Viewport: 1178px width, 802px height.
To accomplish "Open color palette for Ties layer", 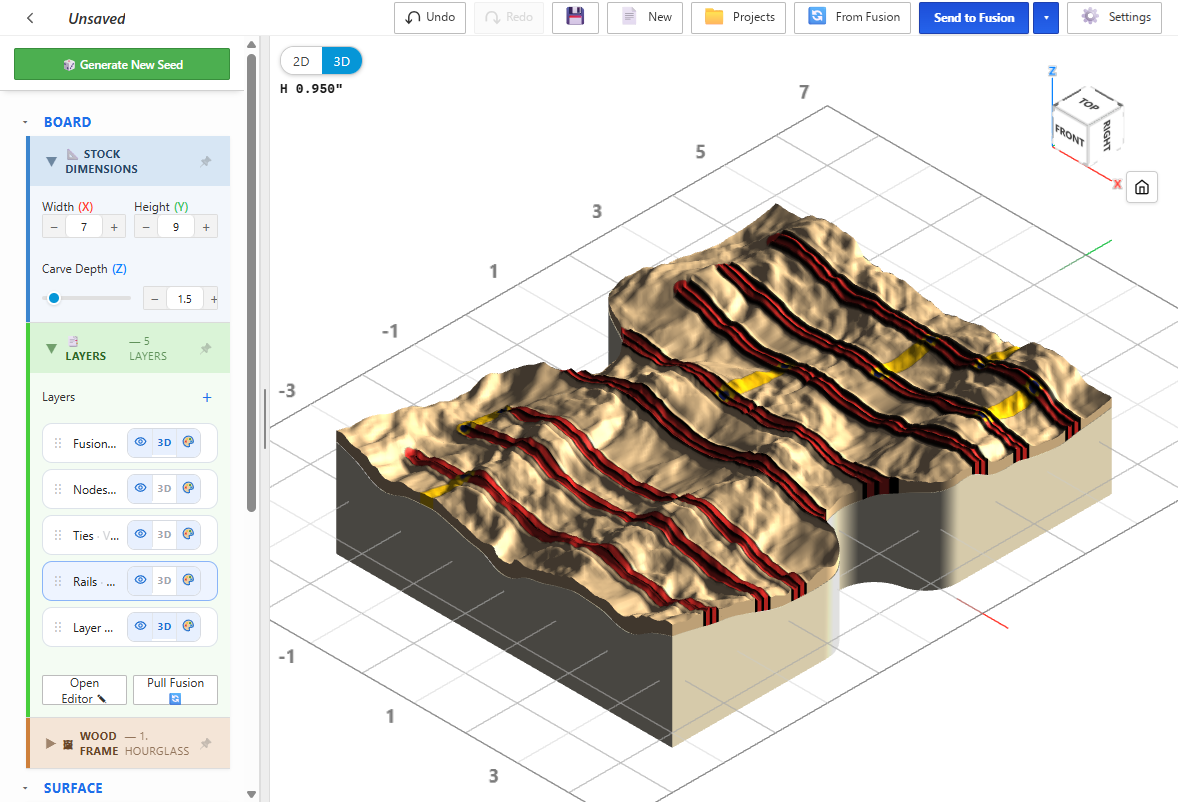I will pyautogui.click(x=189, y=535).
